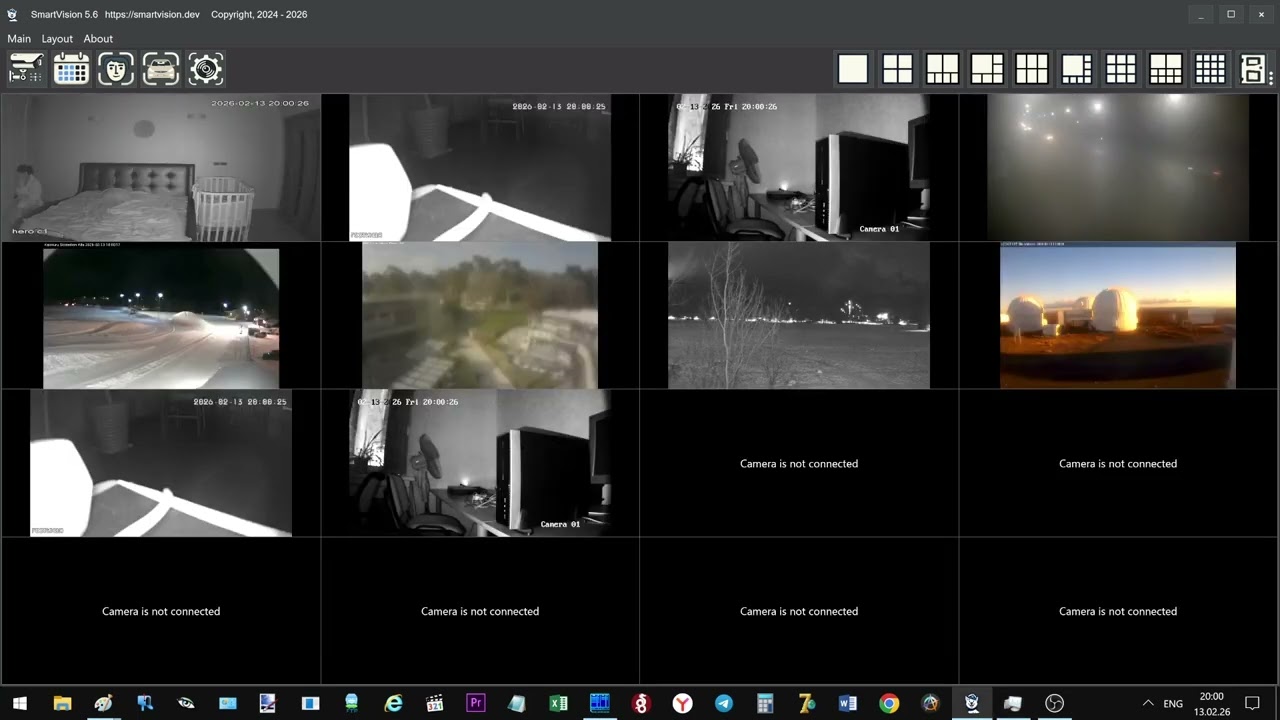Open Excel from the taskbar

(x=558, y=703)
